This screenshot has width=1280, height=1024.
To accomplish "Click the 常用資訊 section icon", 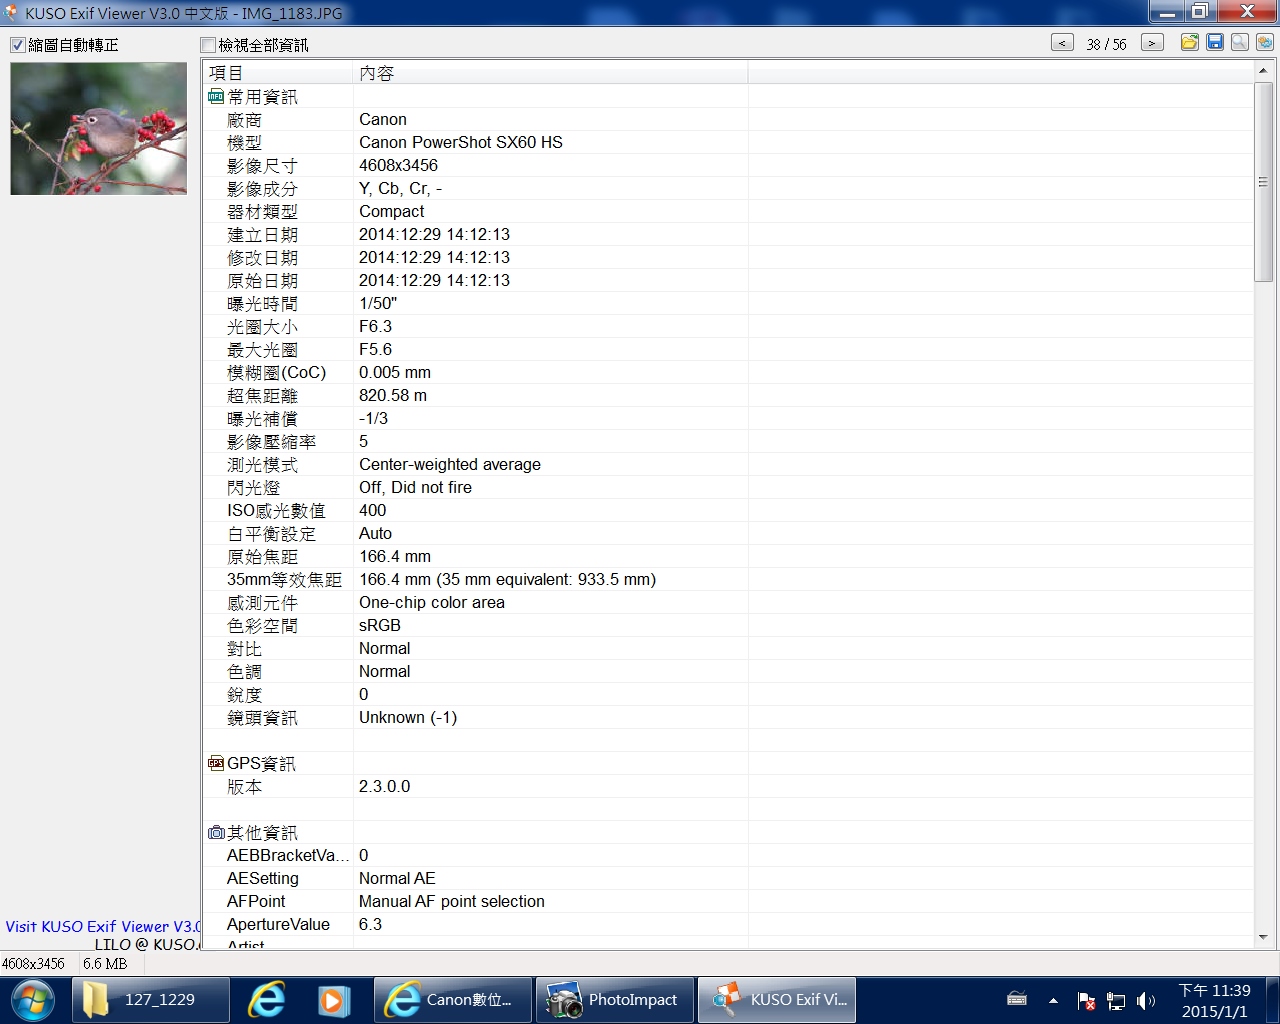I will [x=216, y=97].
